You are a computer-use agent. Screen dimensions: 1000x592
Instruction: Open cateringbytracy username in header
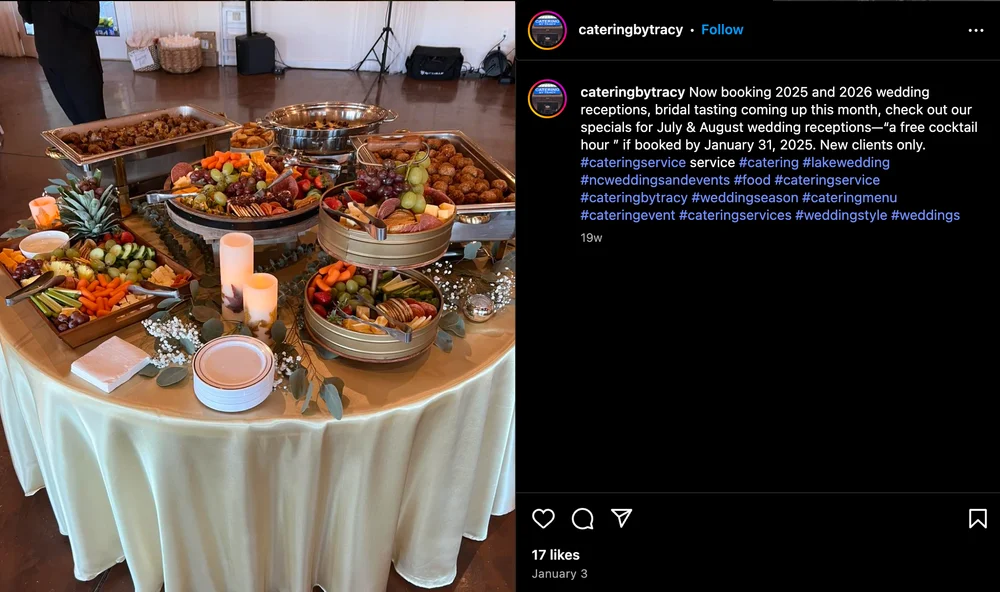tap(630, 29)
